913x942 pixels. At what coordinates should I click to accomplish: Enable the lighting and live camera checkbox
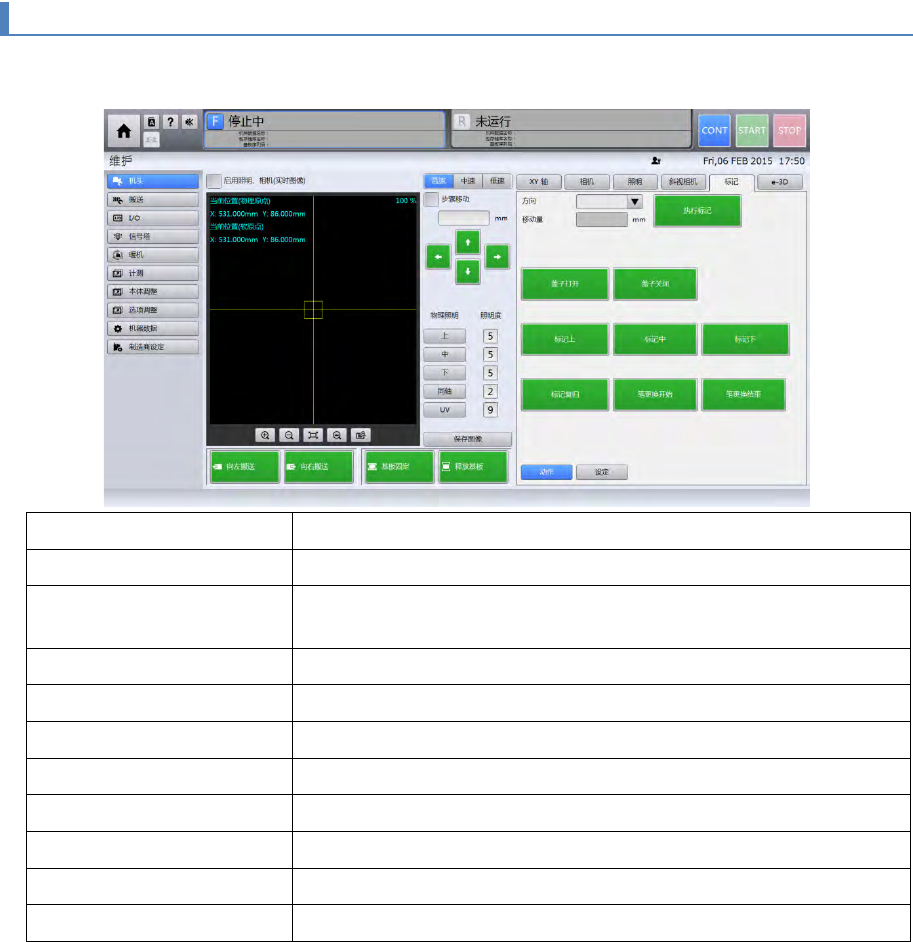coord(214,181)
